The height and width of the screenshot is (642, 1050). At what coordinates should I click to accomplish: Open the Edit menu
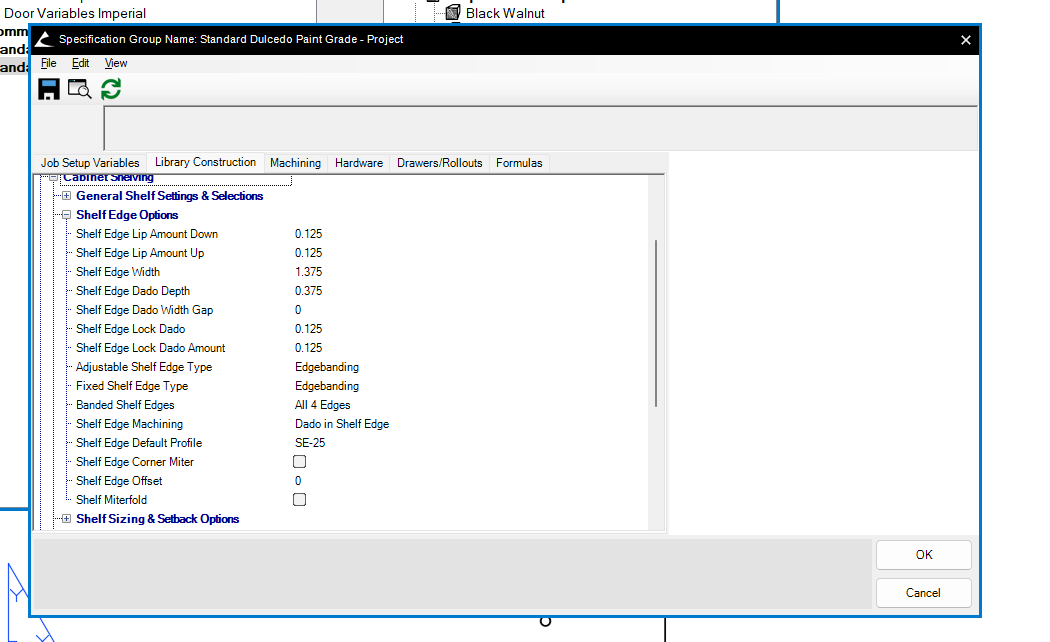80,63
